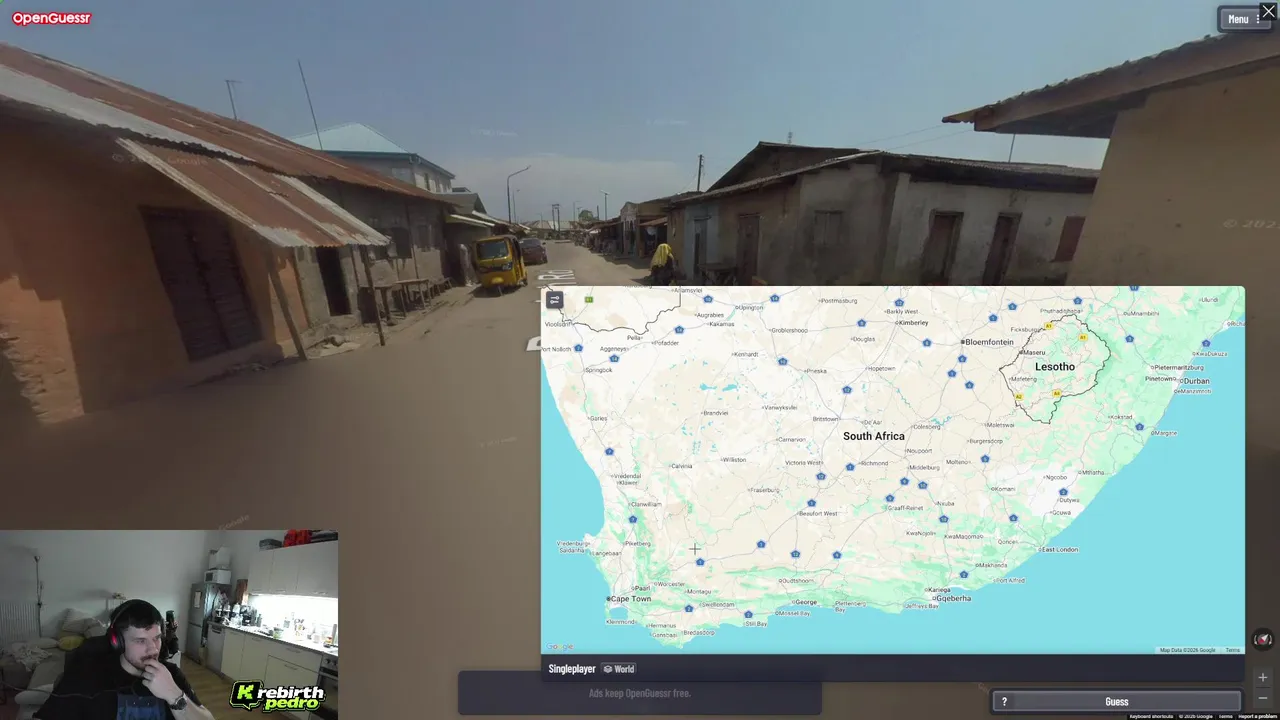The width and height of the screenshot is (1280, 720).
Task: Open map Terms link
Action: point(1232,650)
